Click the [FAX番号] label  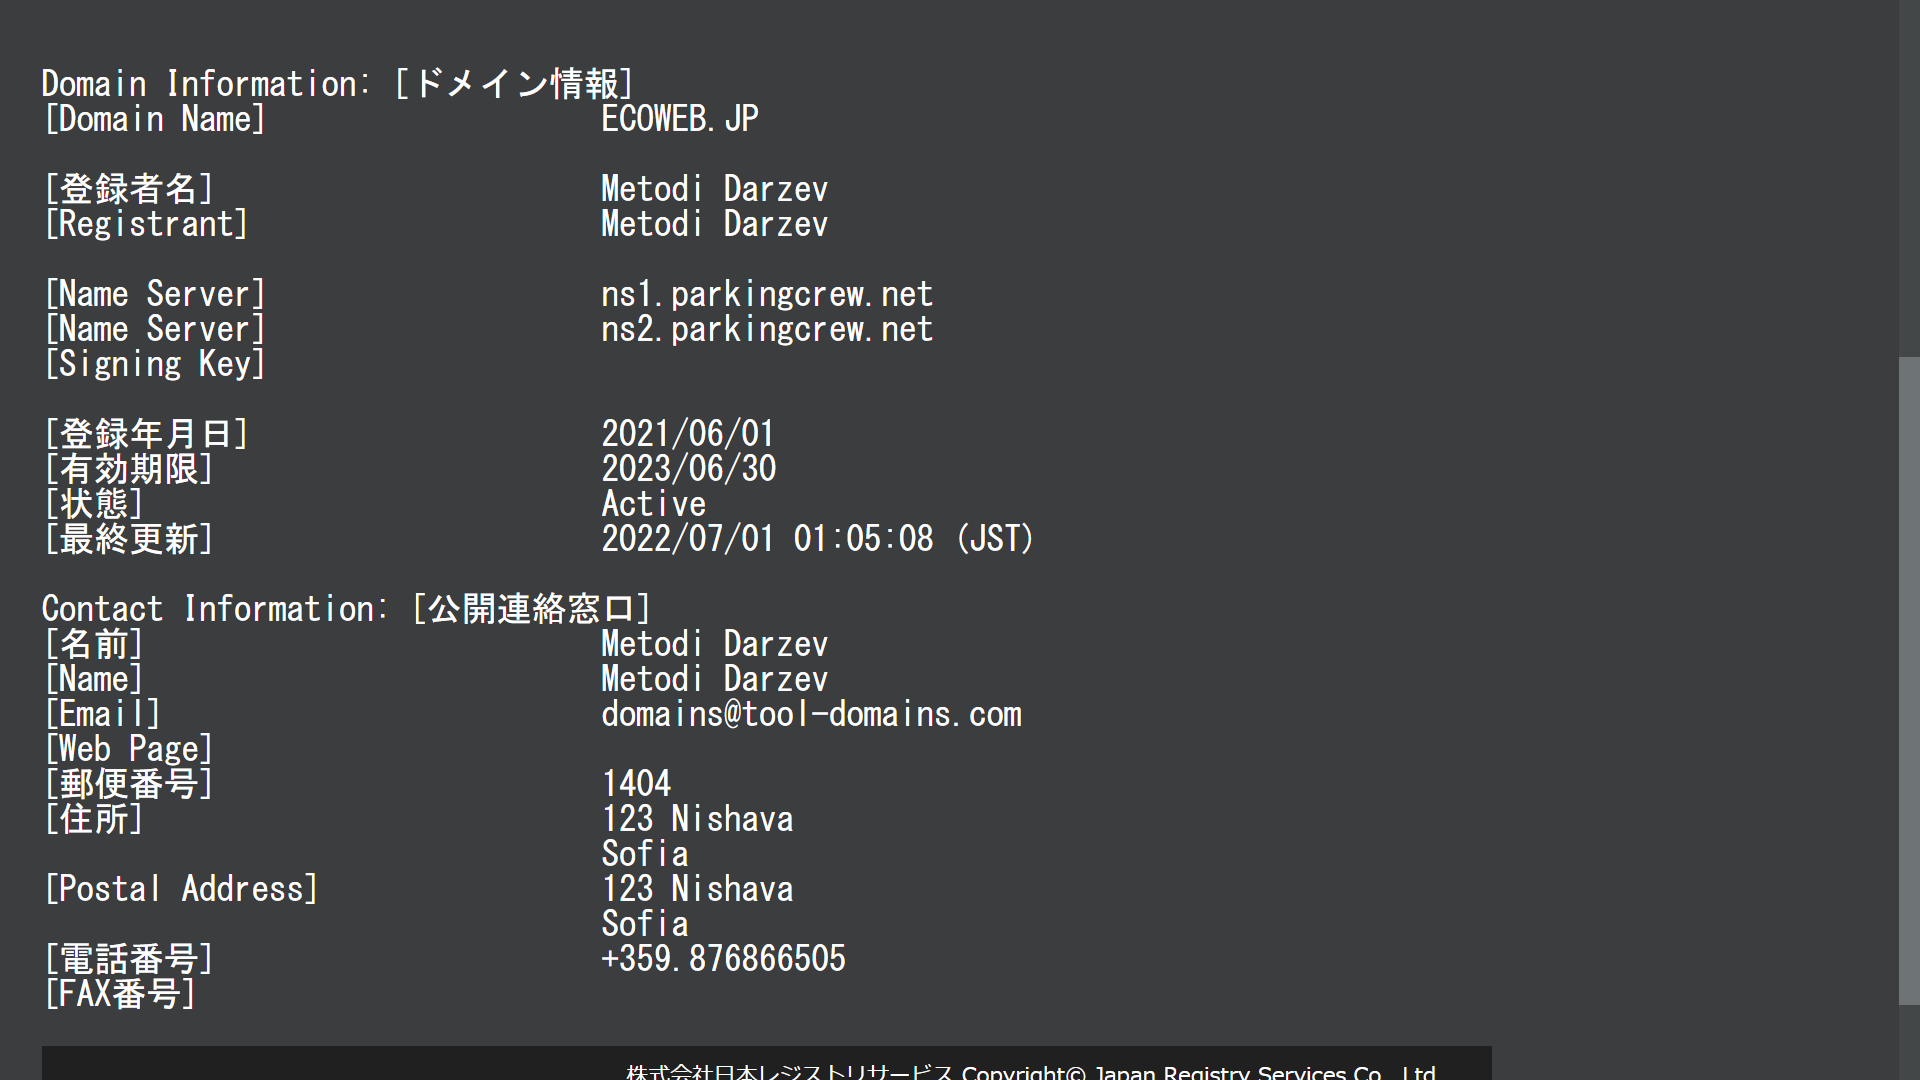pos(120,994)
